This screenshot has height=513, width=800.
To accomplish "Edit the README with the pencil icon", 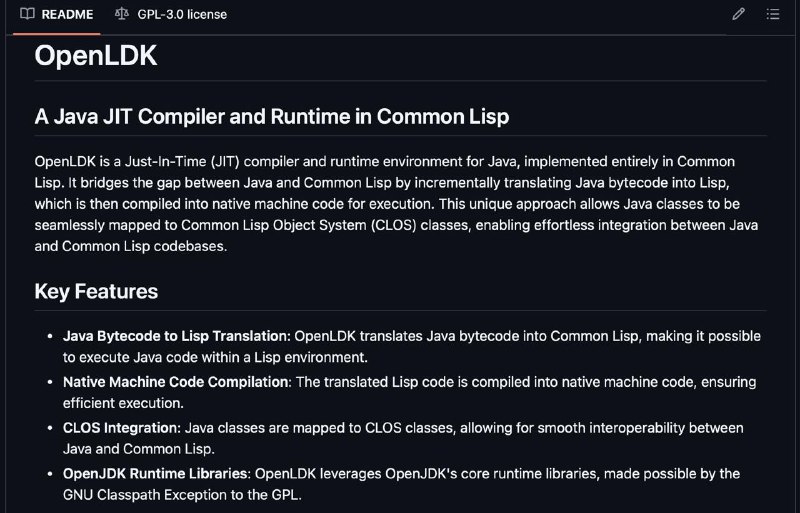I will click(x=738, y=14).
